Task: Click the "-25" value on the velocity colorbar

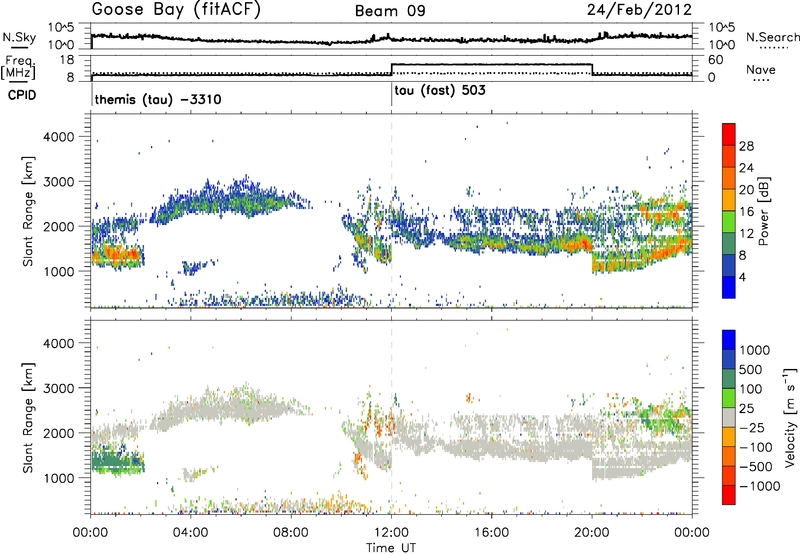Action: [754, 428]
